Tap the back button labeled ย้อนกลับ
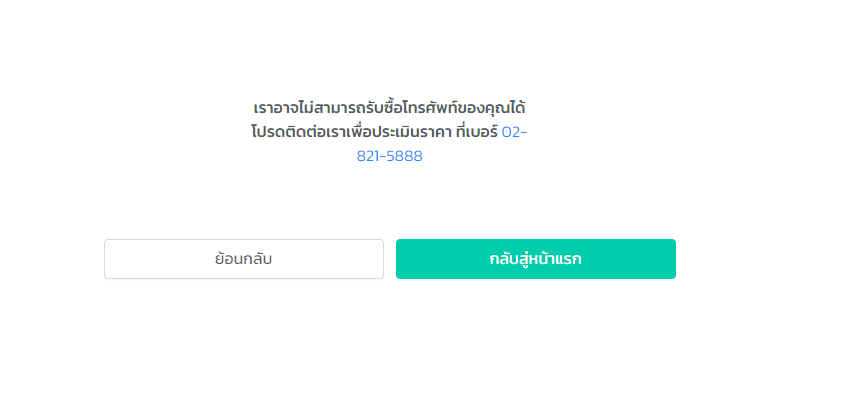Viewport: 847px width, 402px height. click(243, 259)
